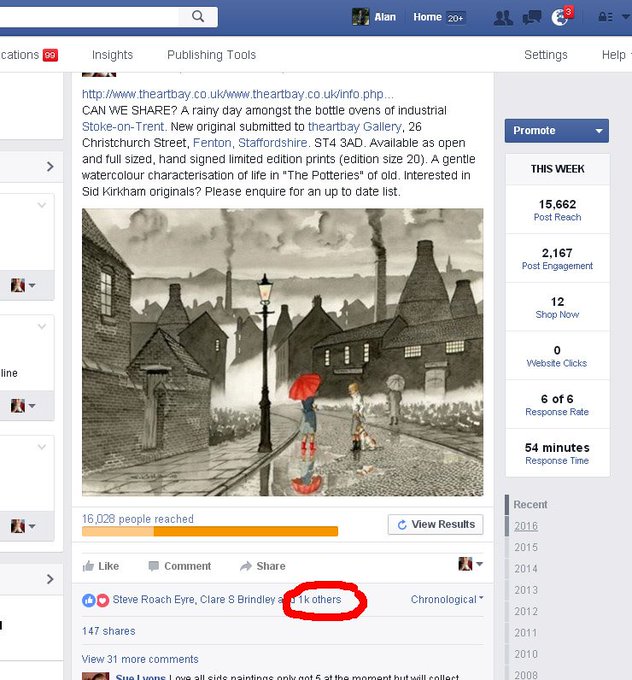The height and width of the screenshot is (680, 632).
Task: Go to Home in the top bar
Action: (x=439, y=17)
